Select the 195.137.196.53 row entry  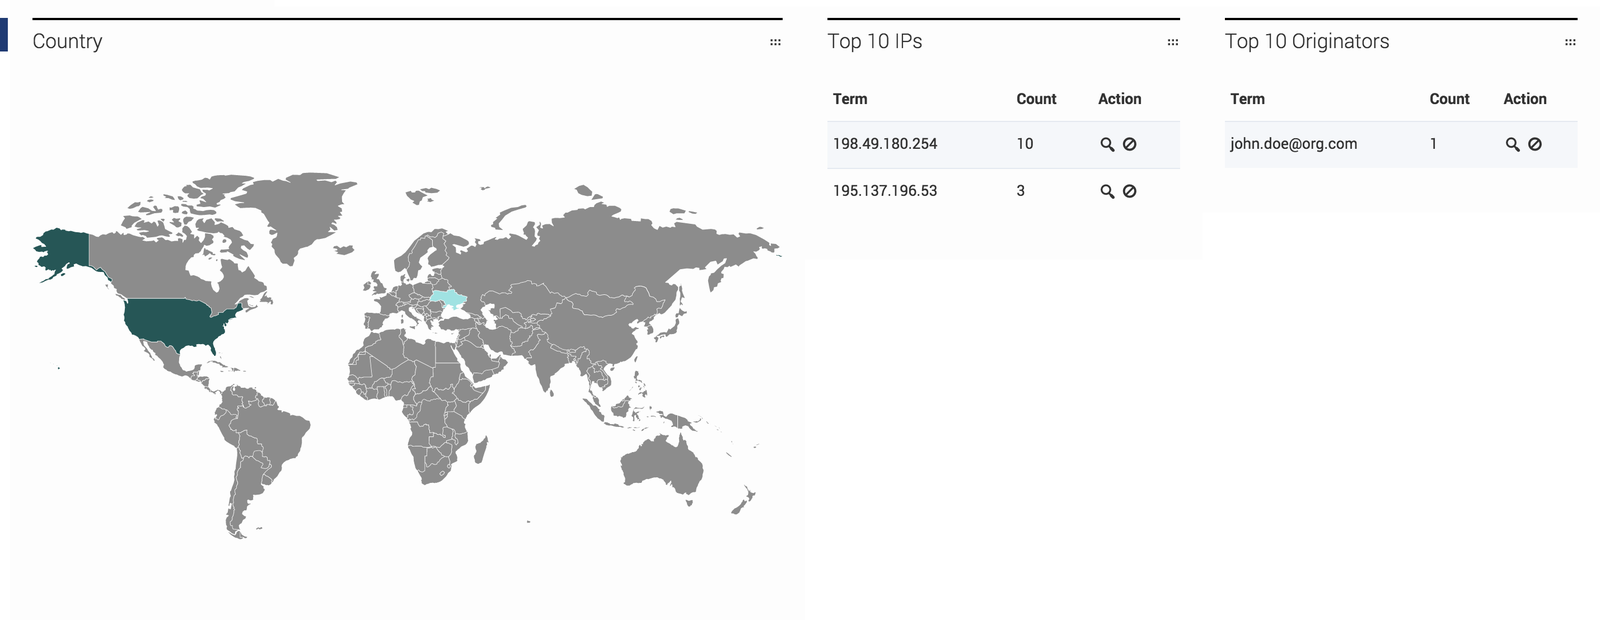pos(1003,191)
